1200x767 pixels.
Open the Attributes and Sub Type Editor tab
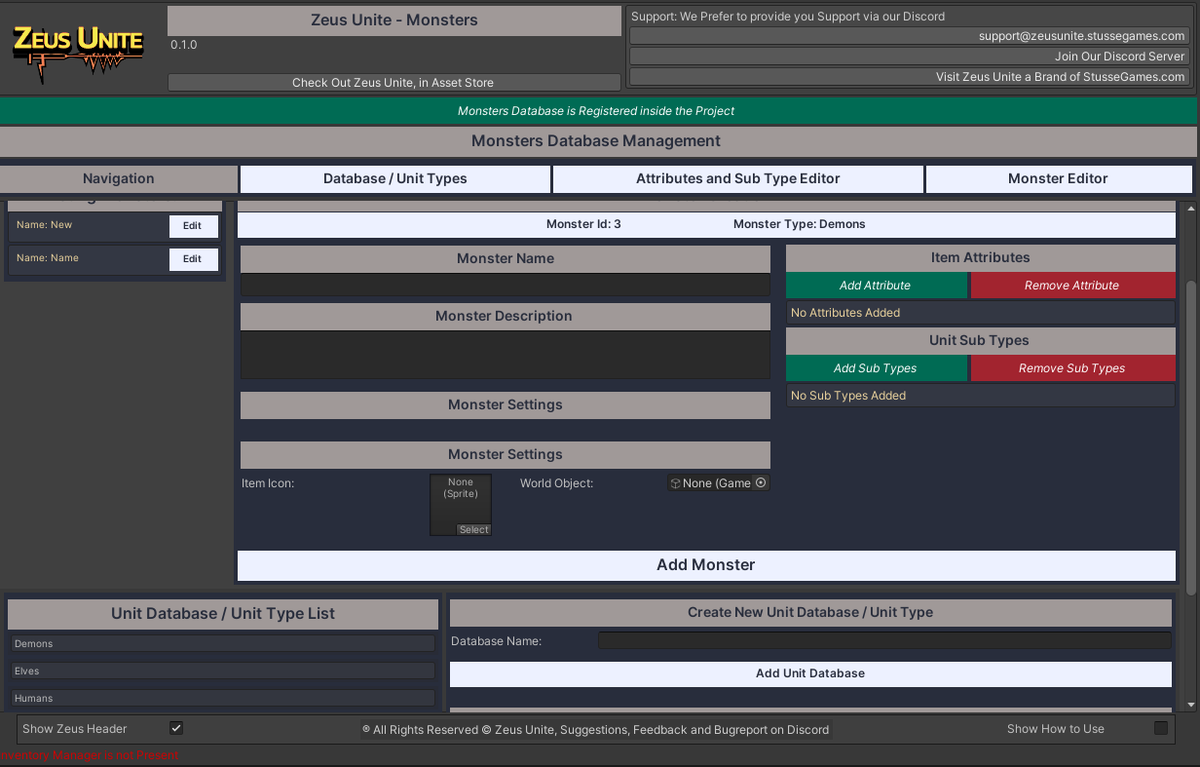(x=738, y=179)
